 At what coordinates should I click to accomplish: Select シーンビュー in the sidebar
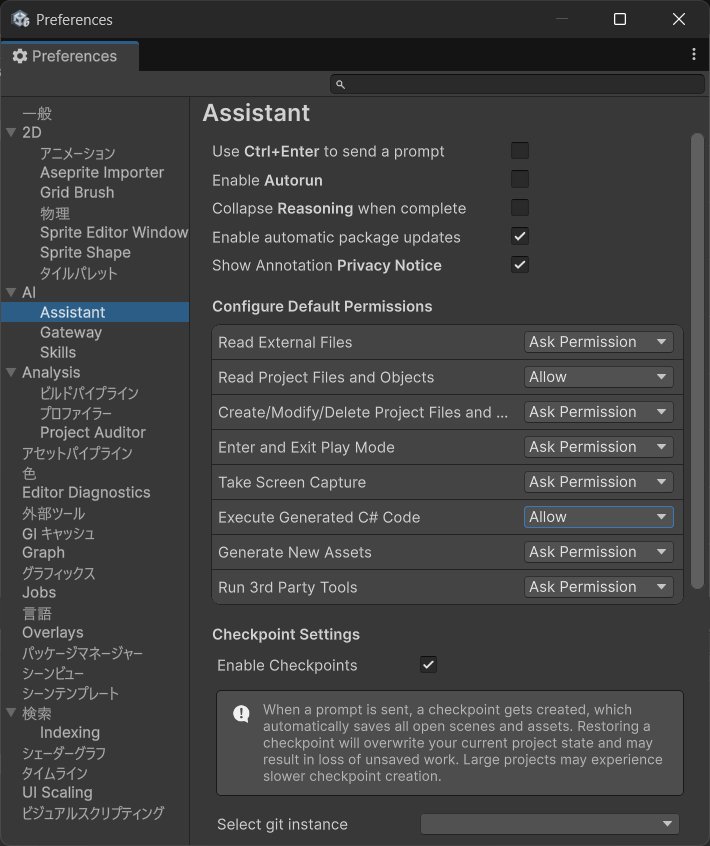pyautogui.click(x=53, y=673)
